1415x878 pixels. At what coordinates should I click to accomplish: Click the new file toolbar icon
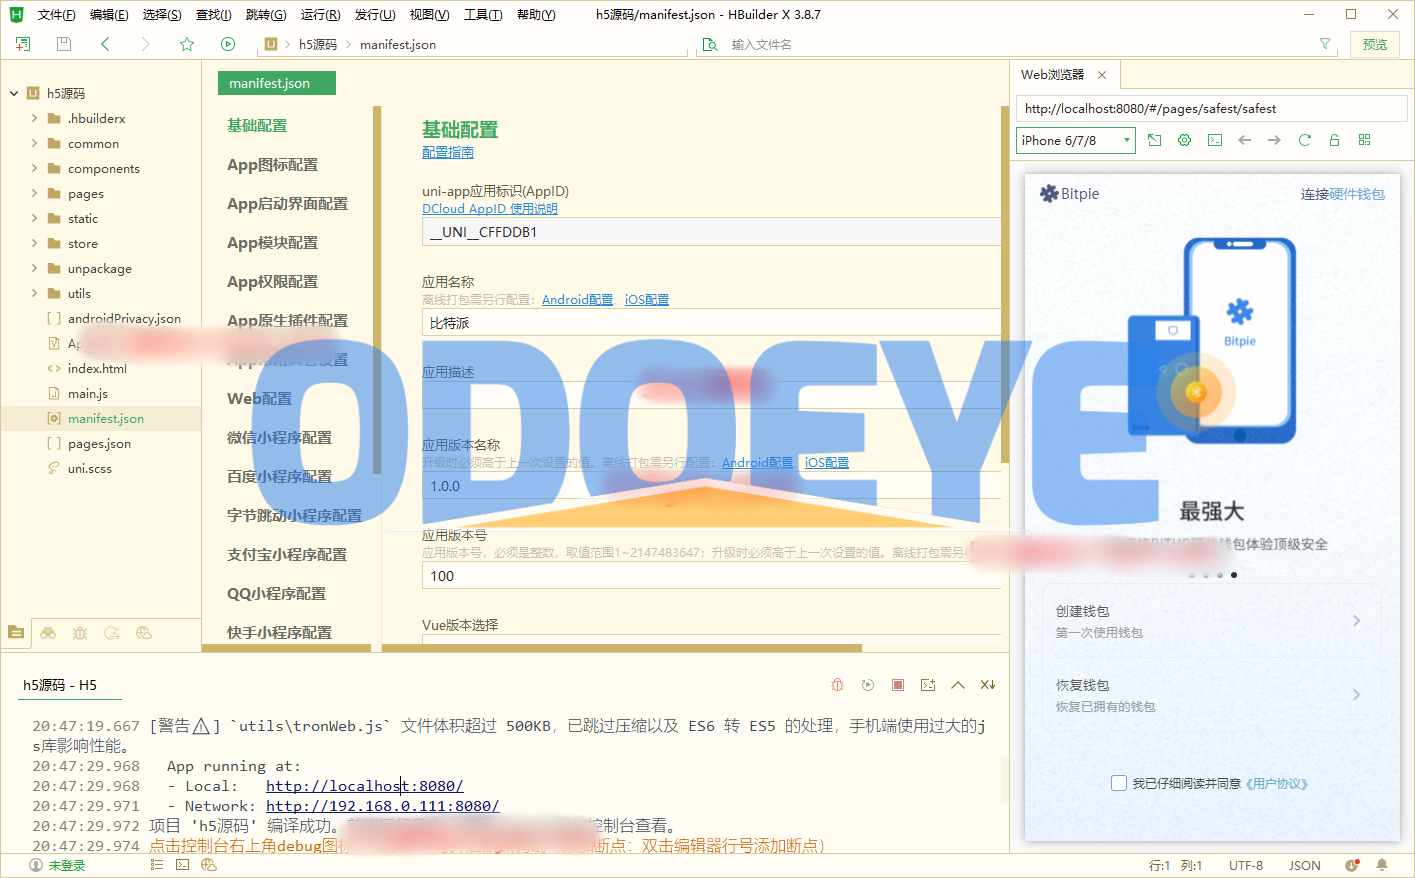(23, 44)
